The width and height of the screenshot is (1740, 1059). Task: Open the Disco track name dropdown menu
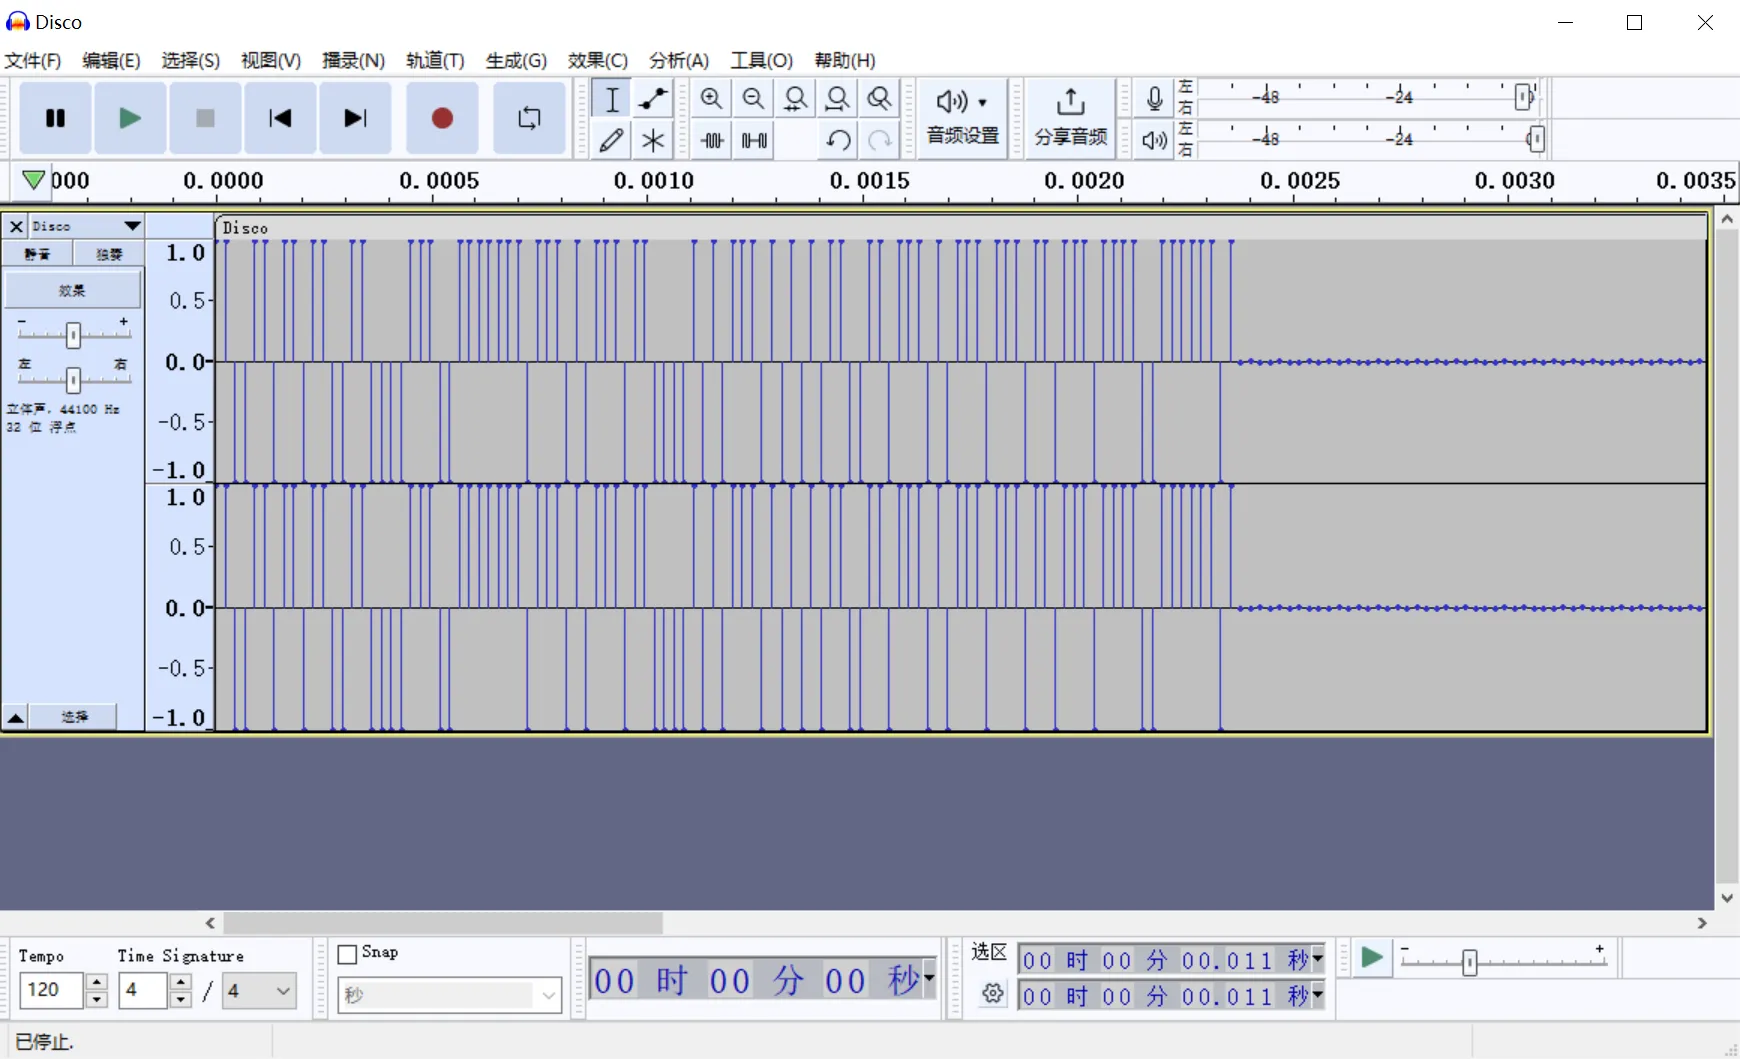click(x=132, y=226)
